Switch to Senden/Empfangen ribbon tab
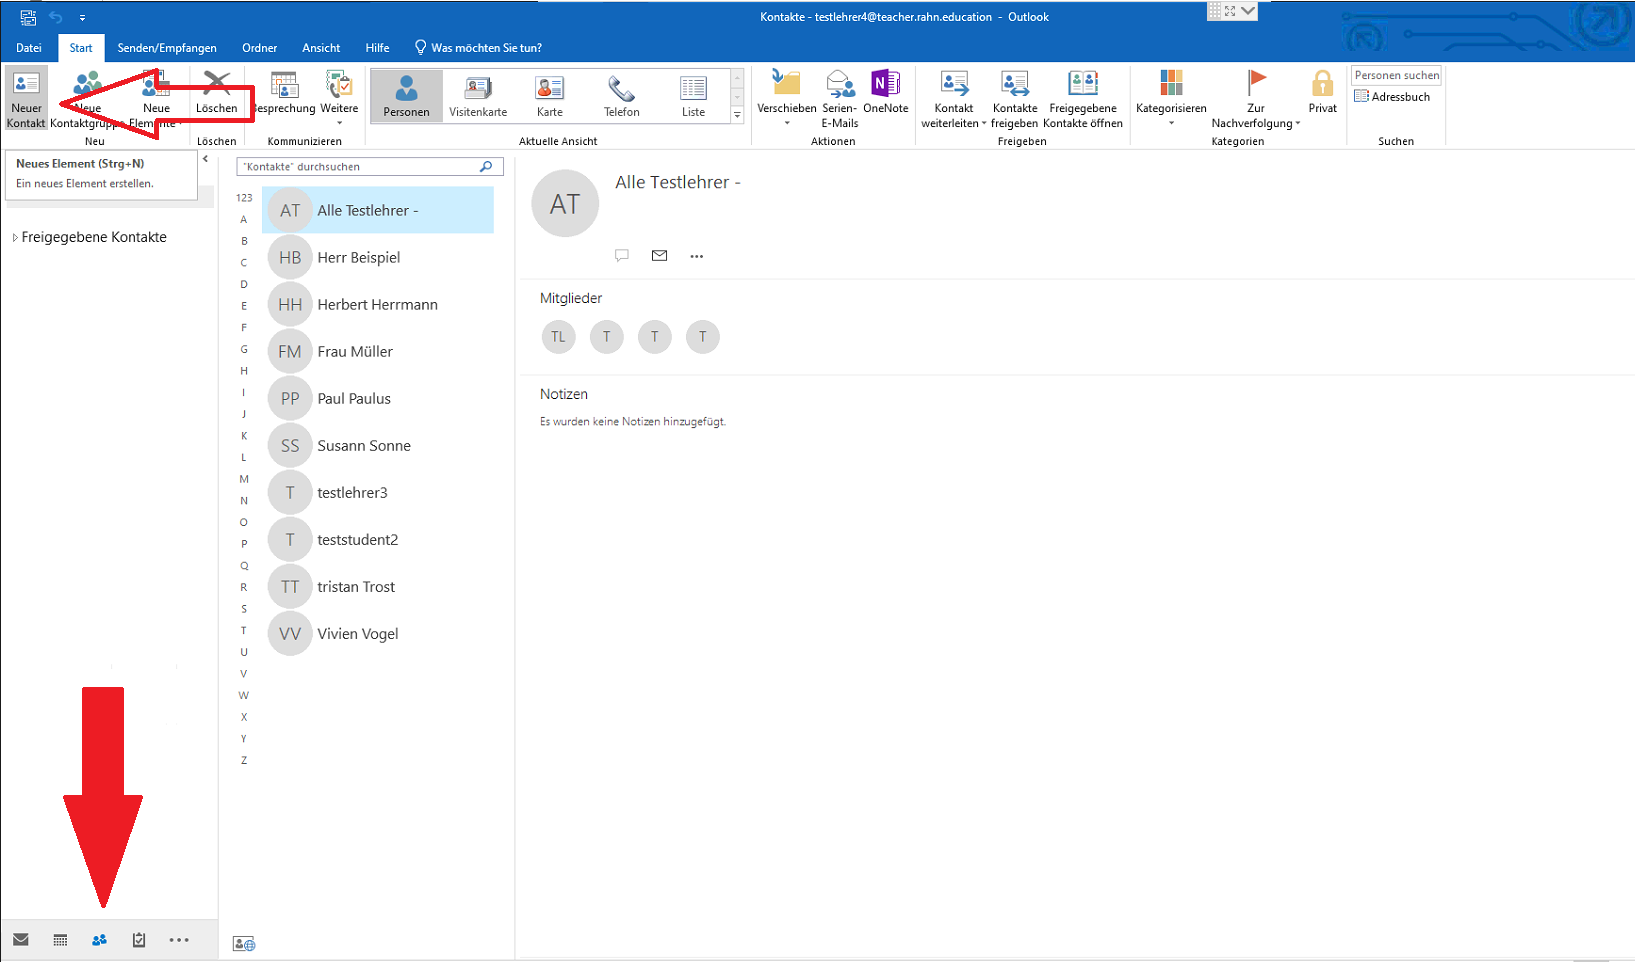This screenshot has height=962, width=1635. click(x=167, y=48)
